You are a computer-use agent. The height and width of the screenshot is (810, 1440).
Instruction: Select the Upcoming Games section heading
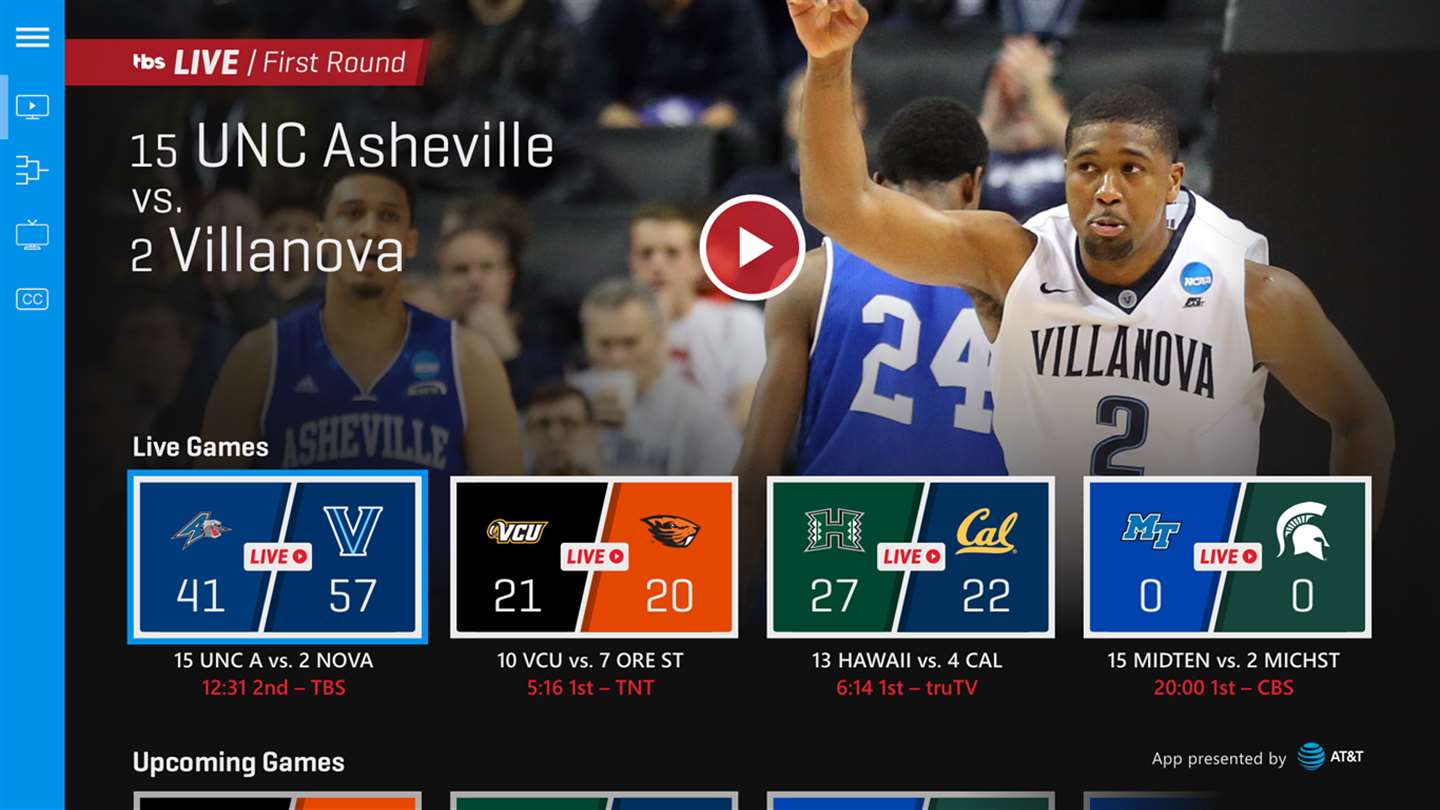coord(238,762)
